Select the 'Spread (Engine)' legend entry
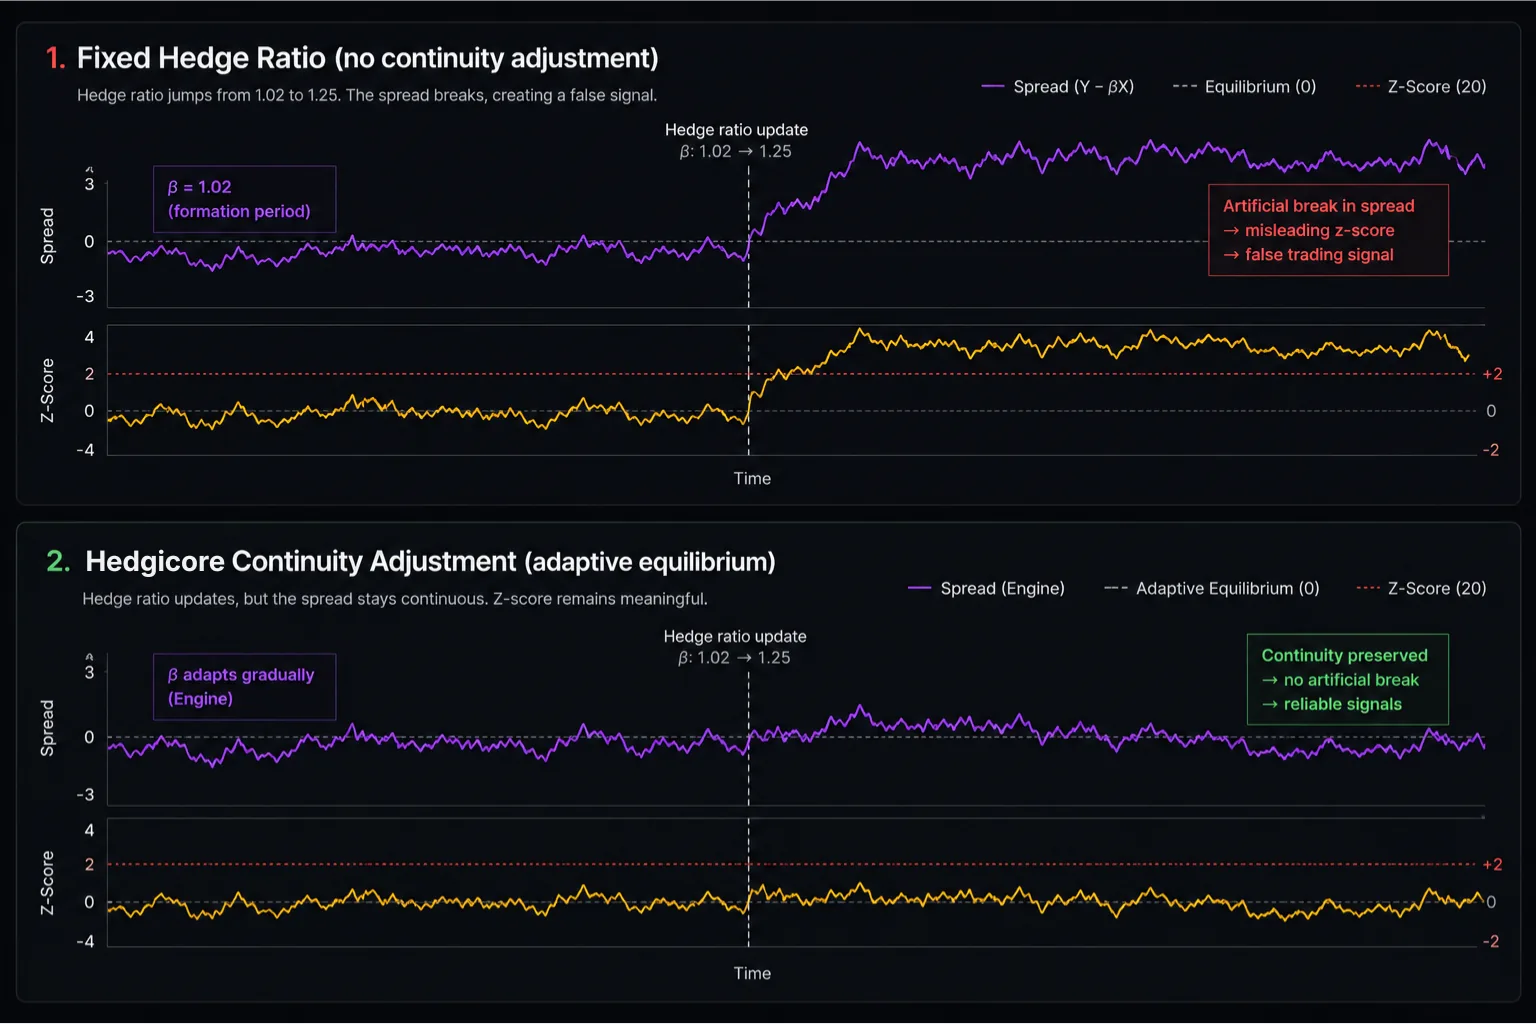Image resolution: width=1536 pixels, height=1024 pixels. click(x=986, y=589)
